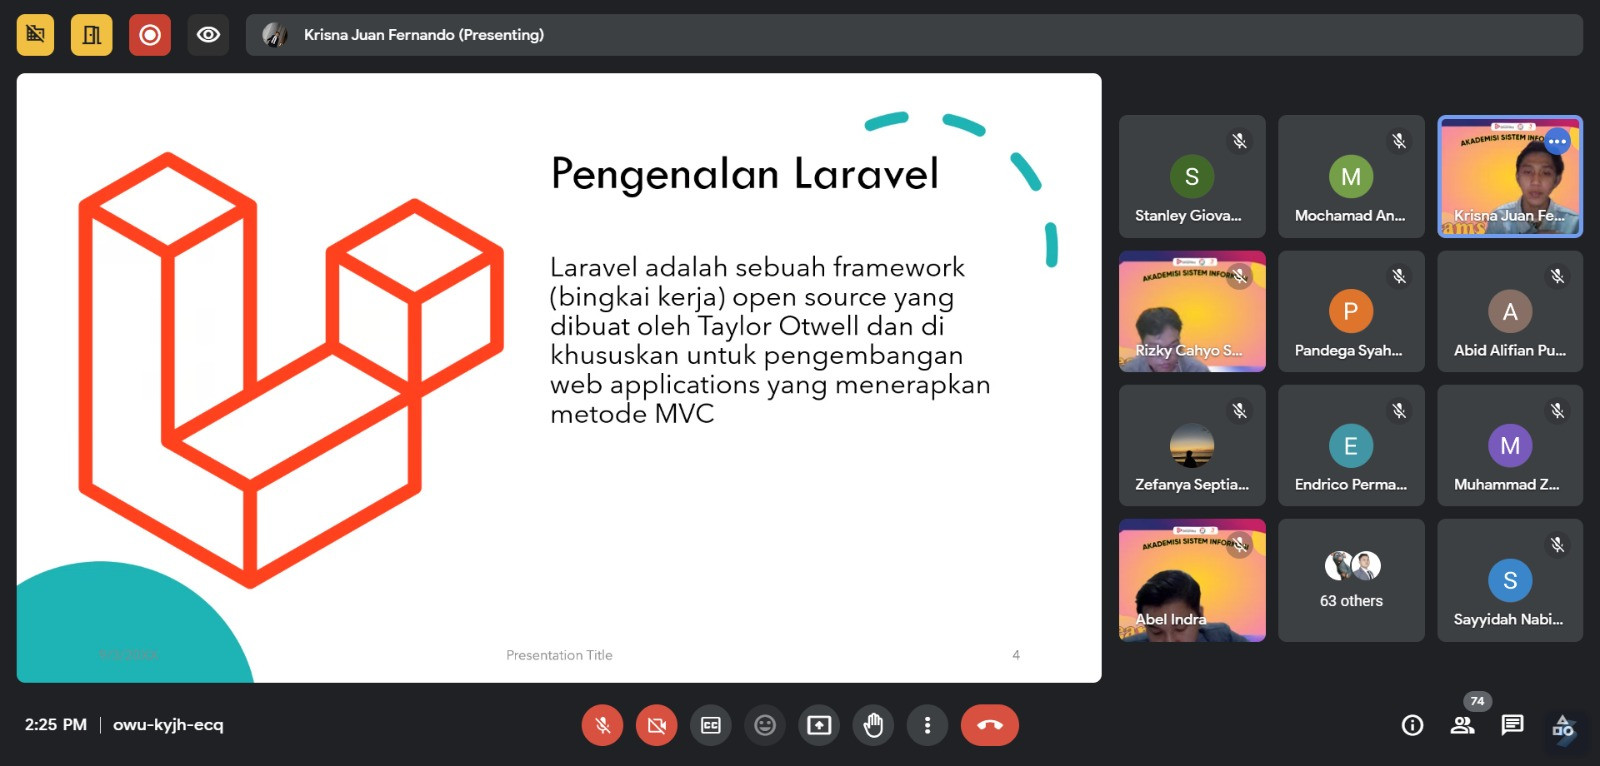This screenshot has width=1600, height=766.
Task: Select Abid Alifian Pu participant tile
Action: [x=1510, y=311]
